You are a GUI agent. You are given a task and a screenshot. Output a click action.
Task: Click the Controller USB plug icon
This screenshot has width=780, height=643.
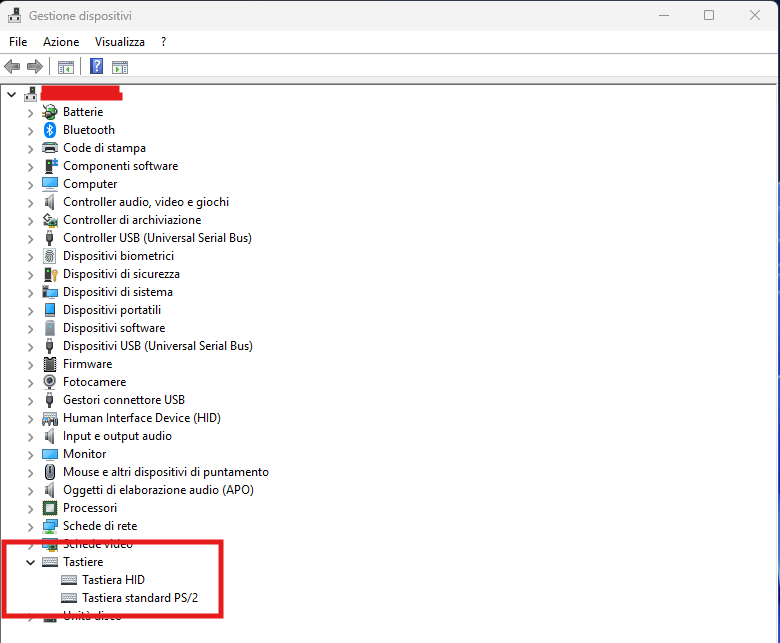coord(49,238)
